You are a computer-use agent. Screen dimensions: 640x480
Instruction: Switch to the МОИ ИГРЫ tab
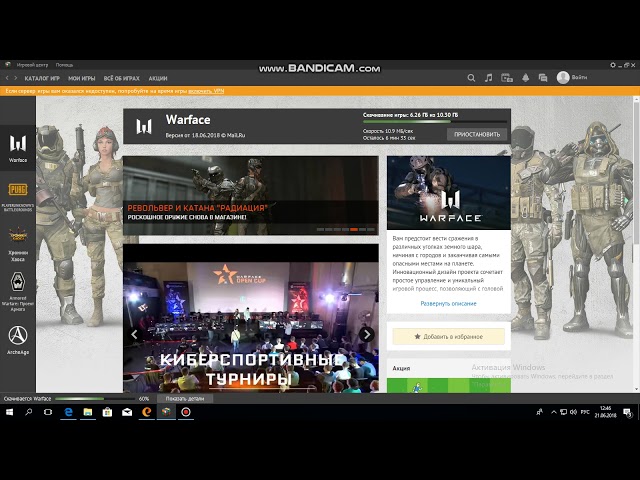point(82,78)
